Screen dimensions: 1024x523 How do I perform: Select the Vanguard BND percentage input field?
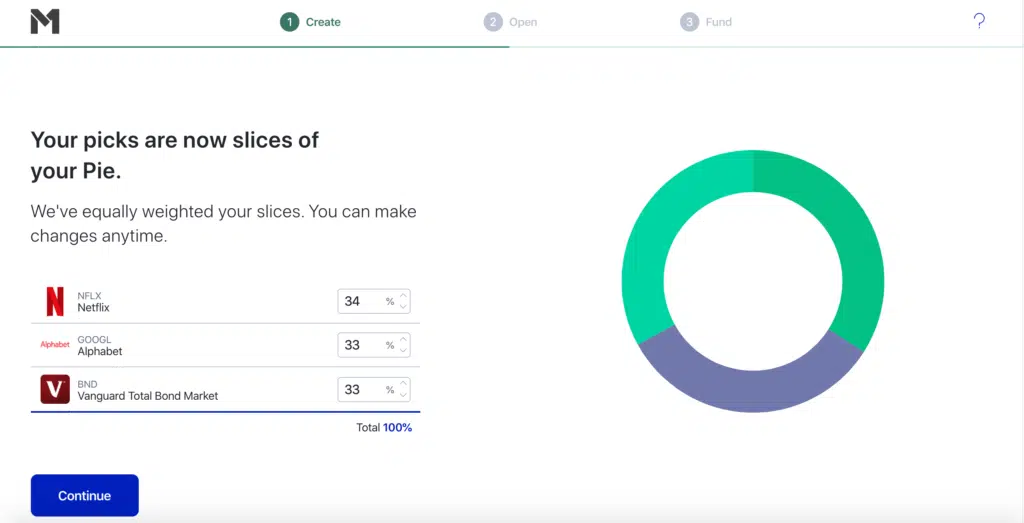pos(362,389)
